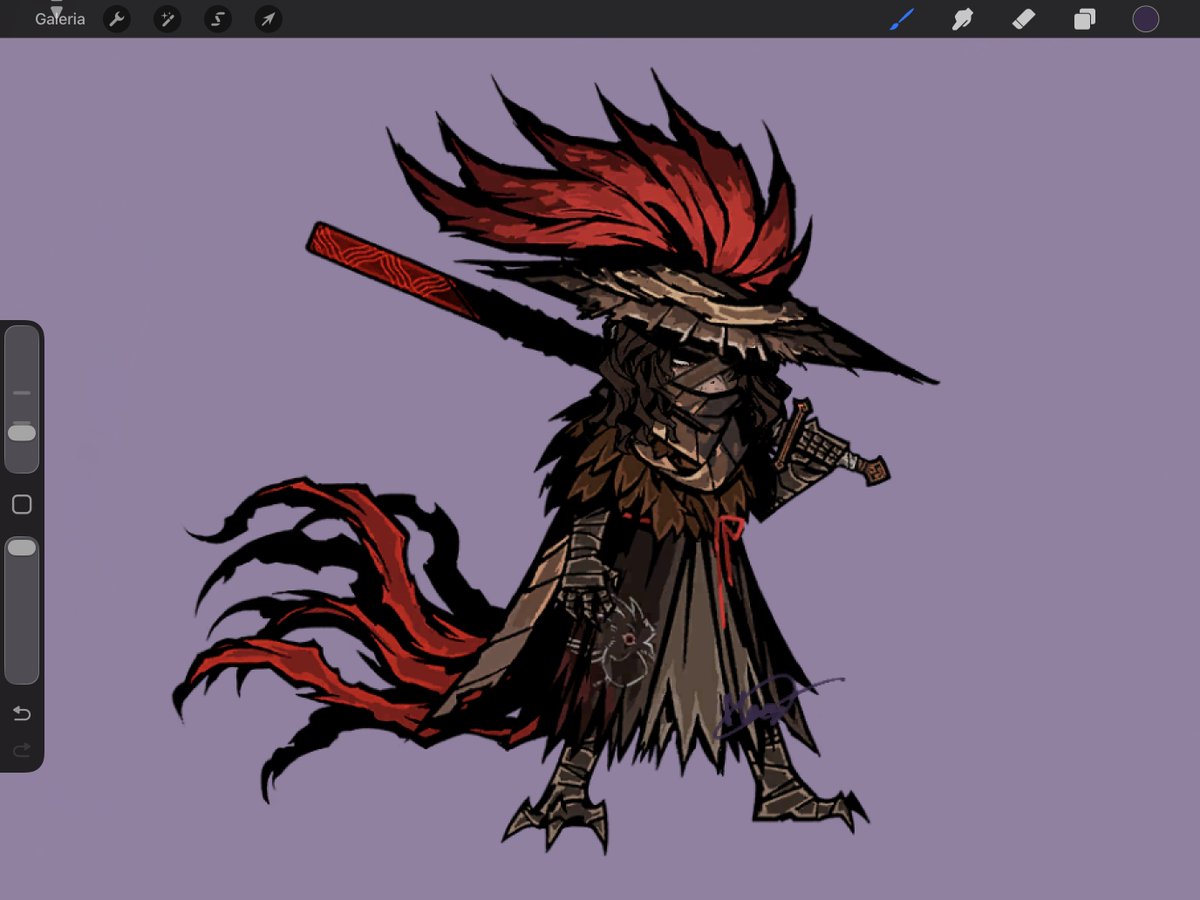Tap the Redo arrow
The image size is (1200, 900).
coord(21,751)
